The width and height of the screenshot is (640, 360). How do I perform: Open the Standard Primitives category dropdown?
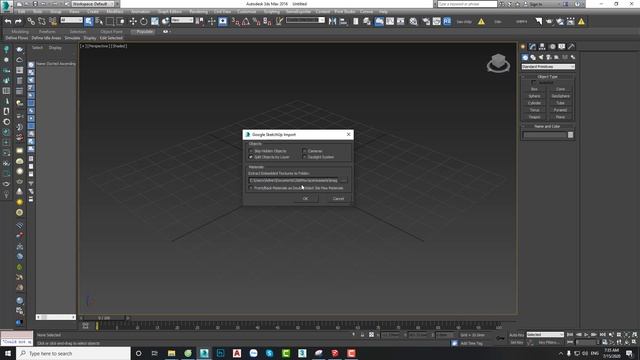coord(548,67)
